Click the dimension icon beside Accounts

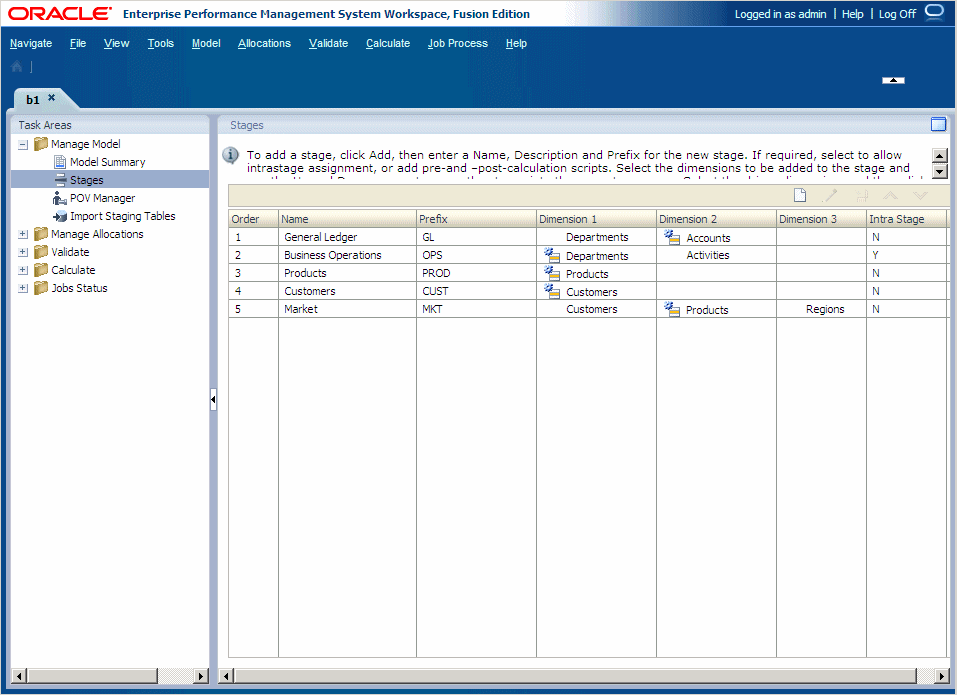(x=669, y=237)
